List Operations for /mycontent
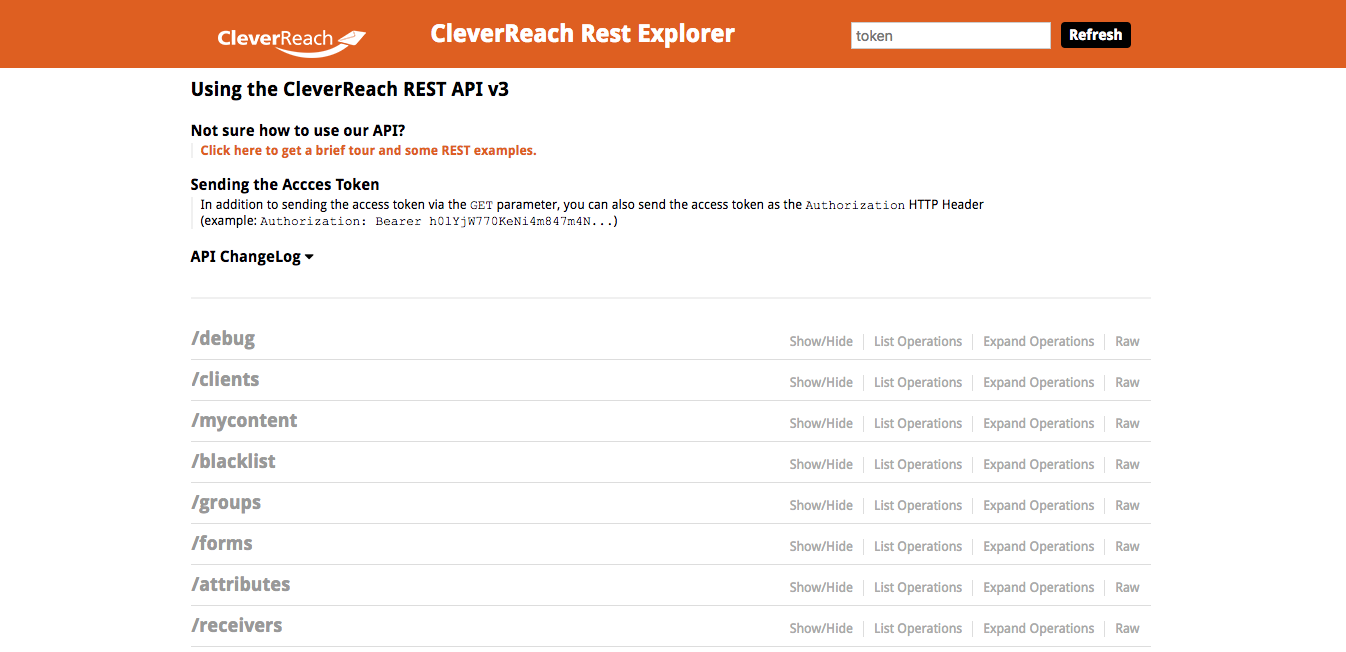 918,423
